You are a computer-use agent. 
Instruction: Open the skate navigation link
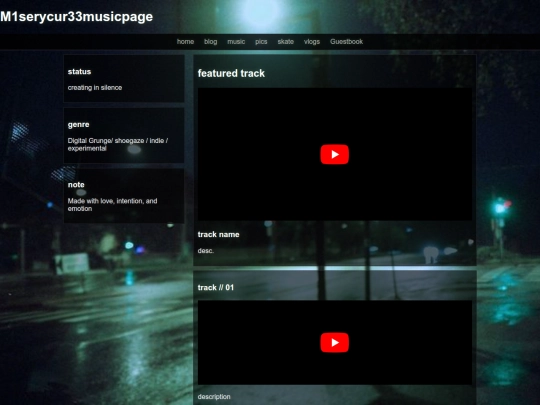click(285, 42)
